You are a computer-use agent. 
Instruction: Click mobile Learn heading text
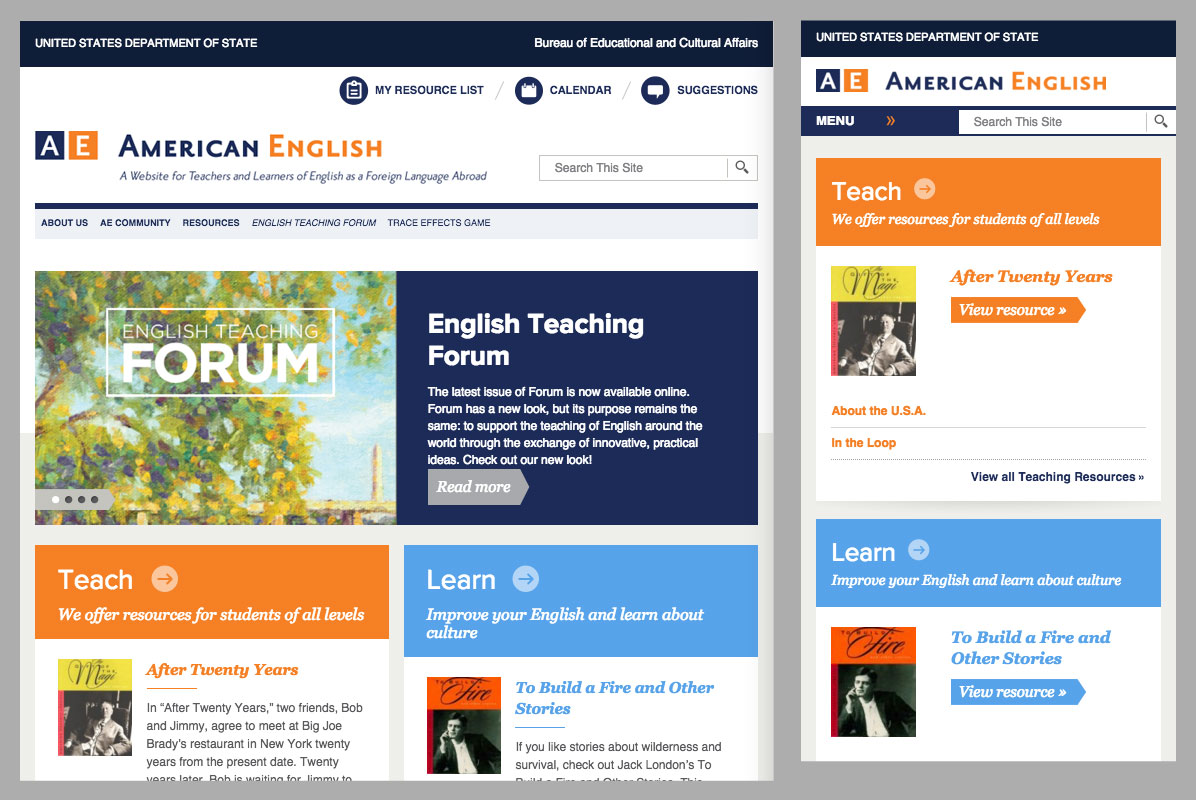pyautogui.click(x=863, y=551)
